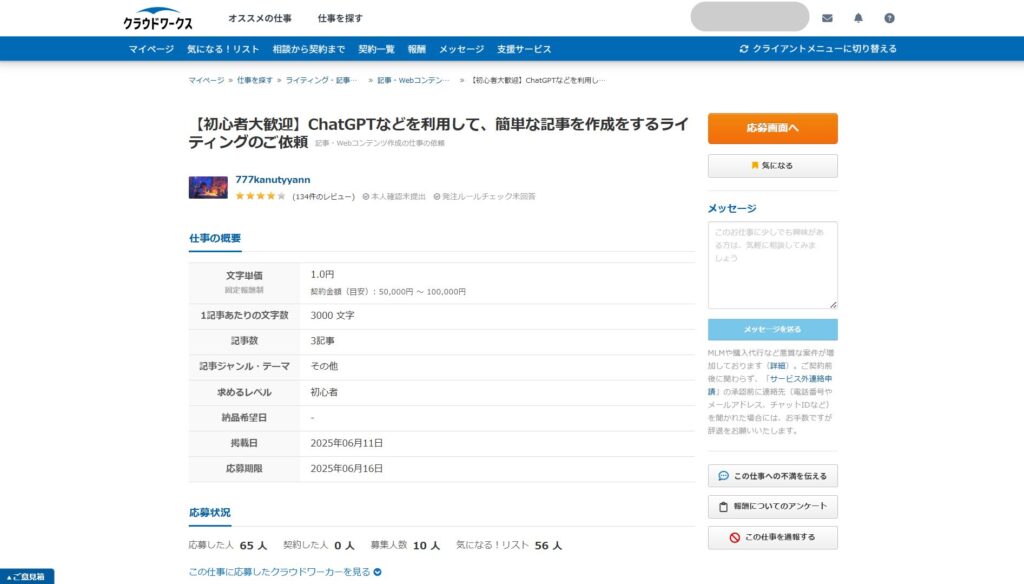Image resolution: width=1024 pixels, height=584 pixels.
Task: Click マイページ breadcrumb link
Action: coord(206,80)
